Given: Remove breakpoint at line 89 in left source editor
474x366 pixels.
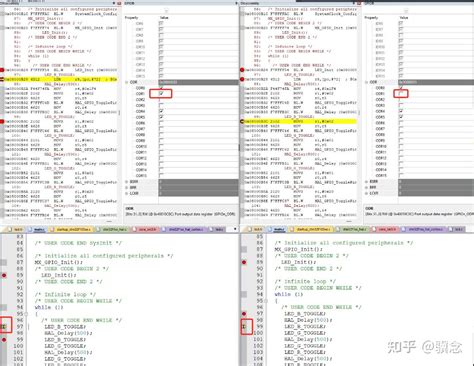Looking at the screenshot, I should pyautogui.click(x=4, y=275).
